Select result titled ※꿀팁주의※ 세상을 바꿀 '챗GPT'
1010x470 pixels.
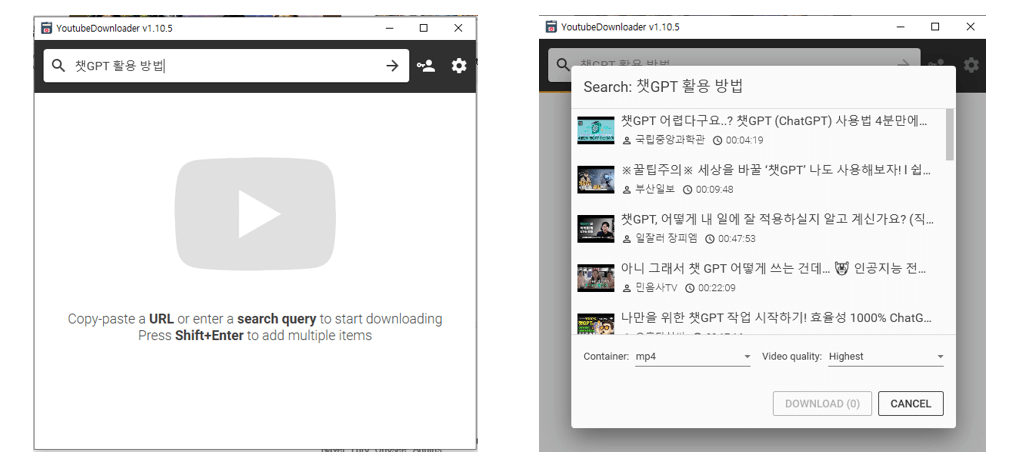776,170
